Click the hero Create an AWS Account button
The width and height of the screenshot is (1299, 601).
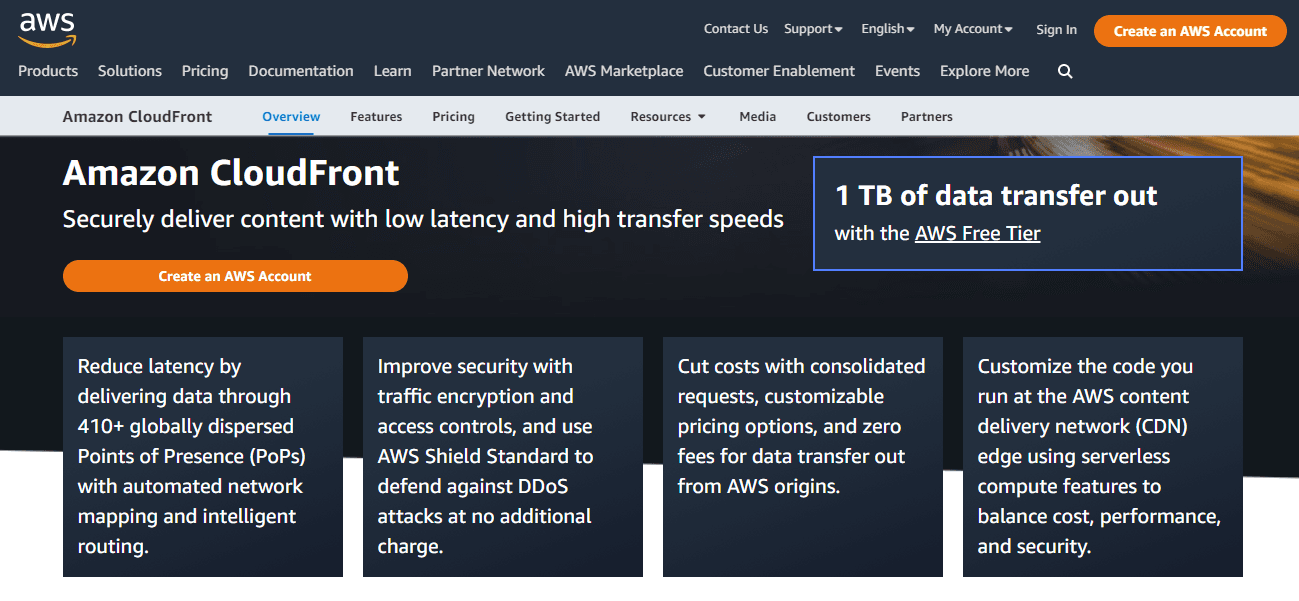pos(235,276)
